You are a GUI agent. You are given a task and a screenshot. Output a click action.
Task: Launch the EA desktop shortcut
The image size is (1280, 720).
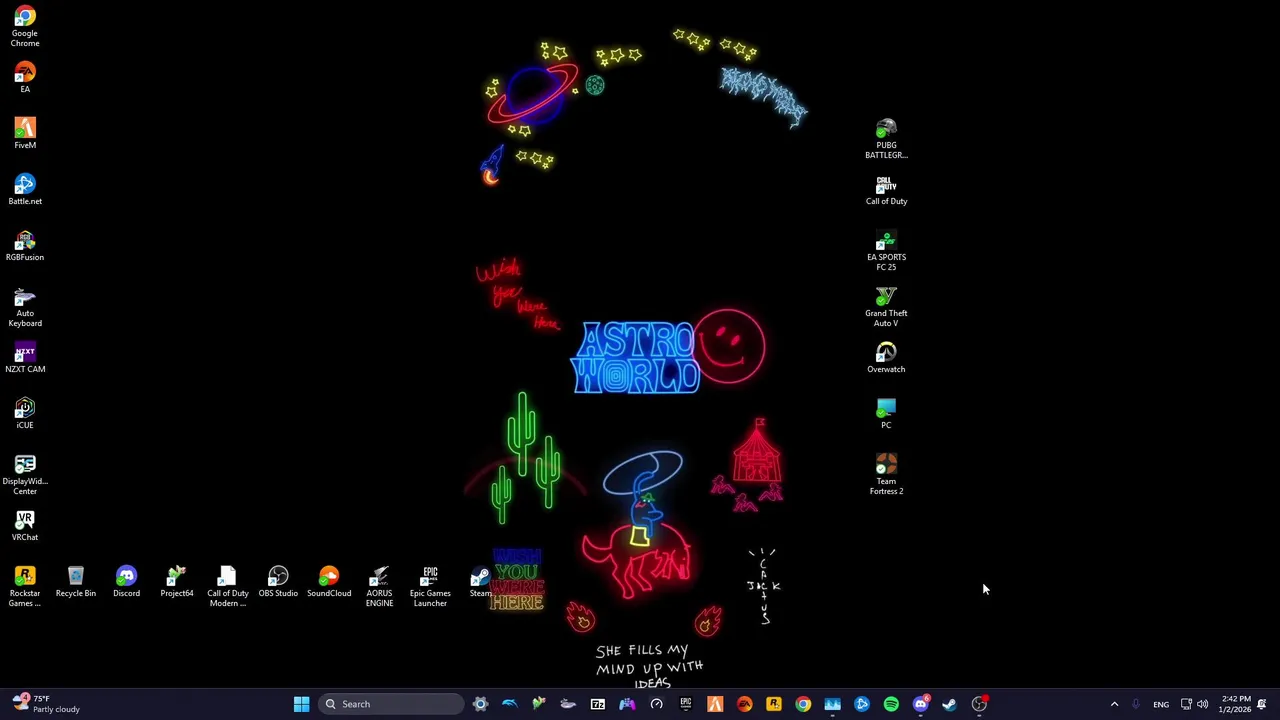[25, 78]
